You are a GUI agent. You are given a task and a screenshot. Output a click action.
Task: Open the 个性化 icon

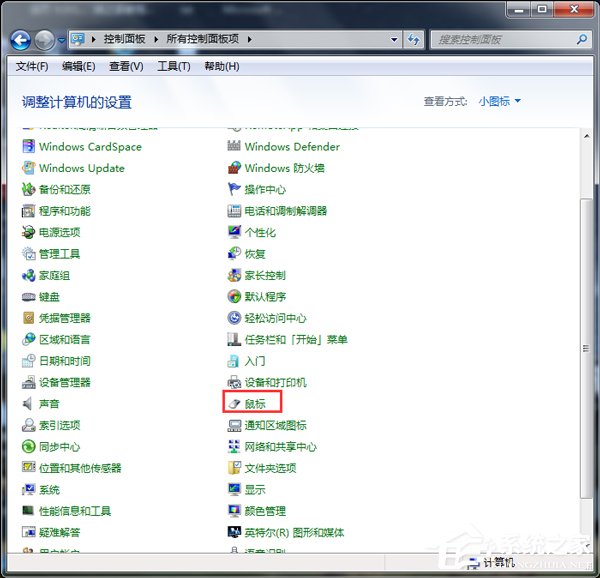point(259,232)
